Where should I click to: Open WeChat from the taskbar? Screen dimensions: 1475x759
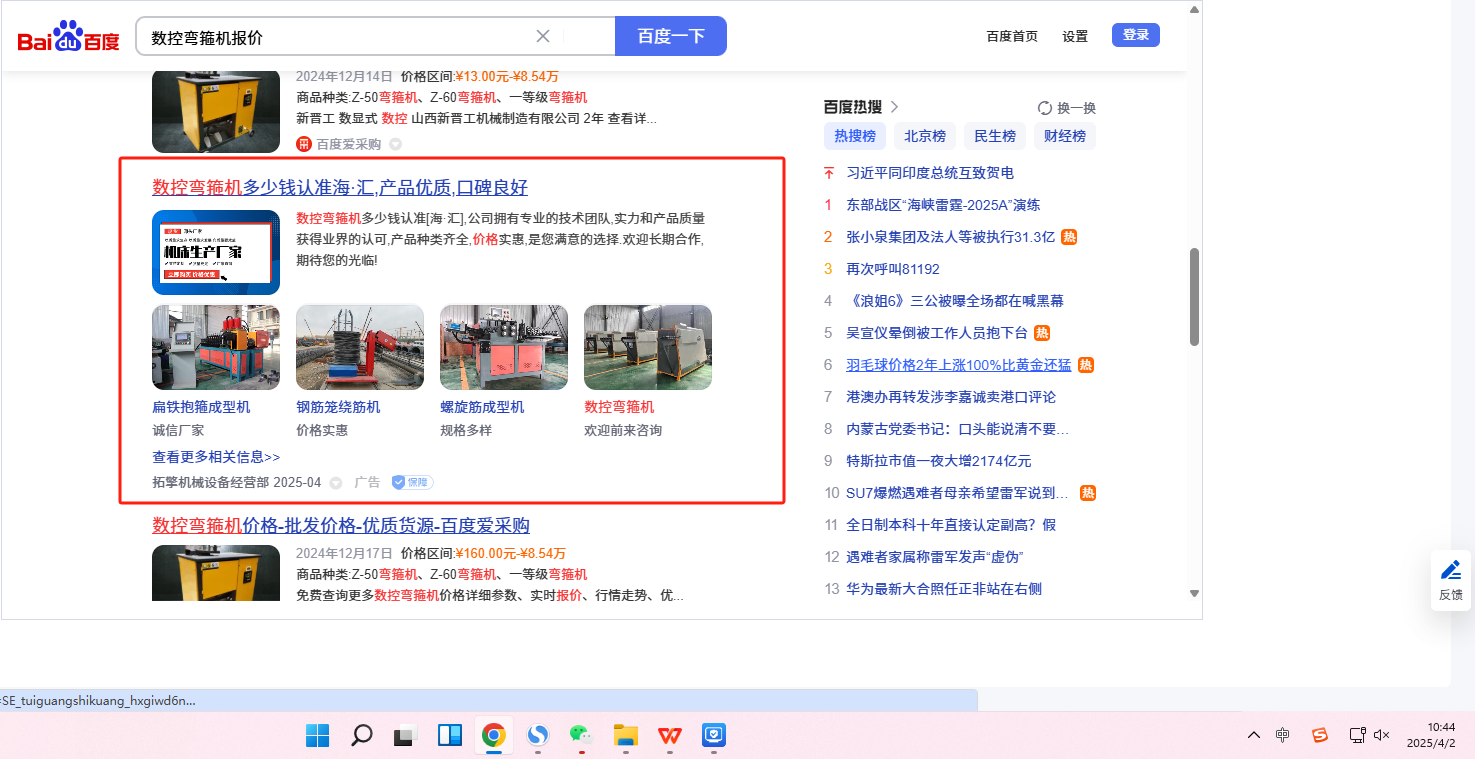pos(581,735)
